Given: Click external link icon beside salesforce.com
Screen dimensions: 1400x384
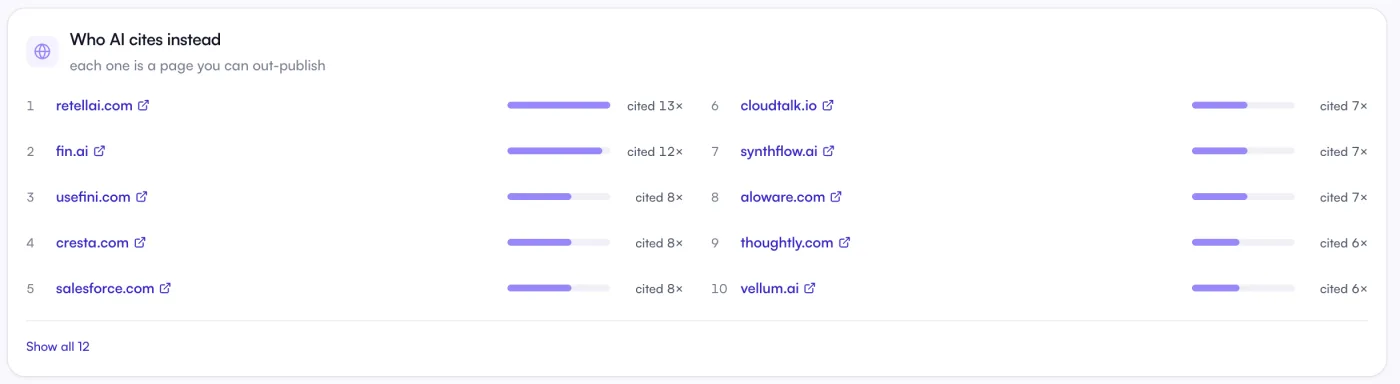Looking at the screenshot, I should 165,288.
